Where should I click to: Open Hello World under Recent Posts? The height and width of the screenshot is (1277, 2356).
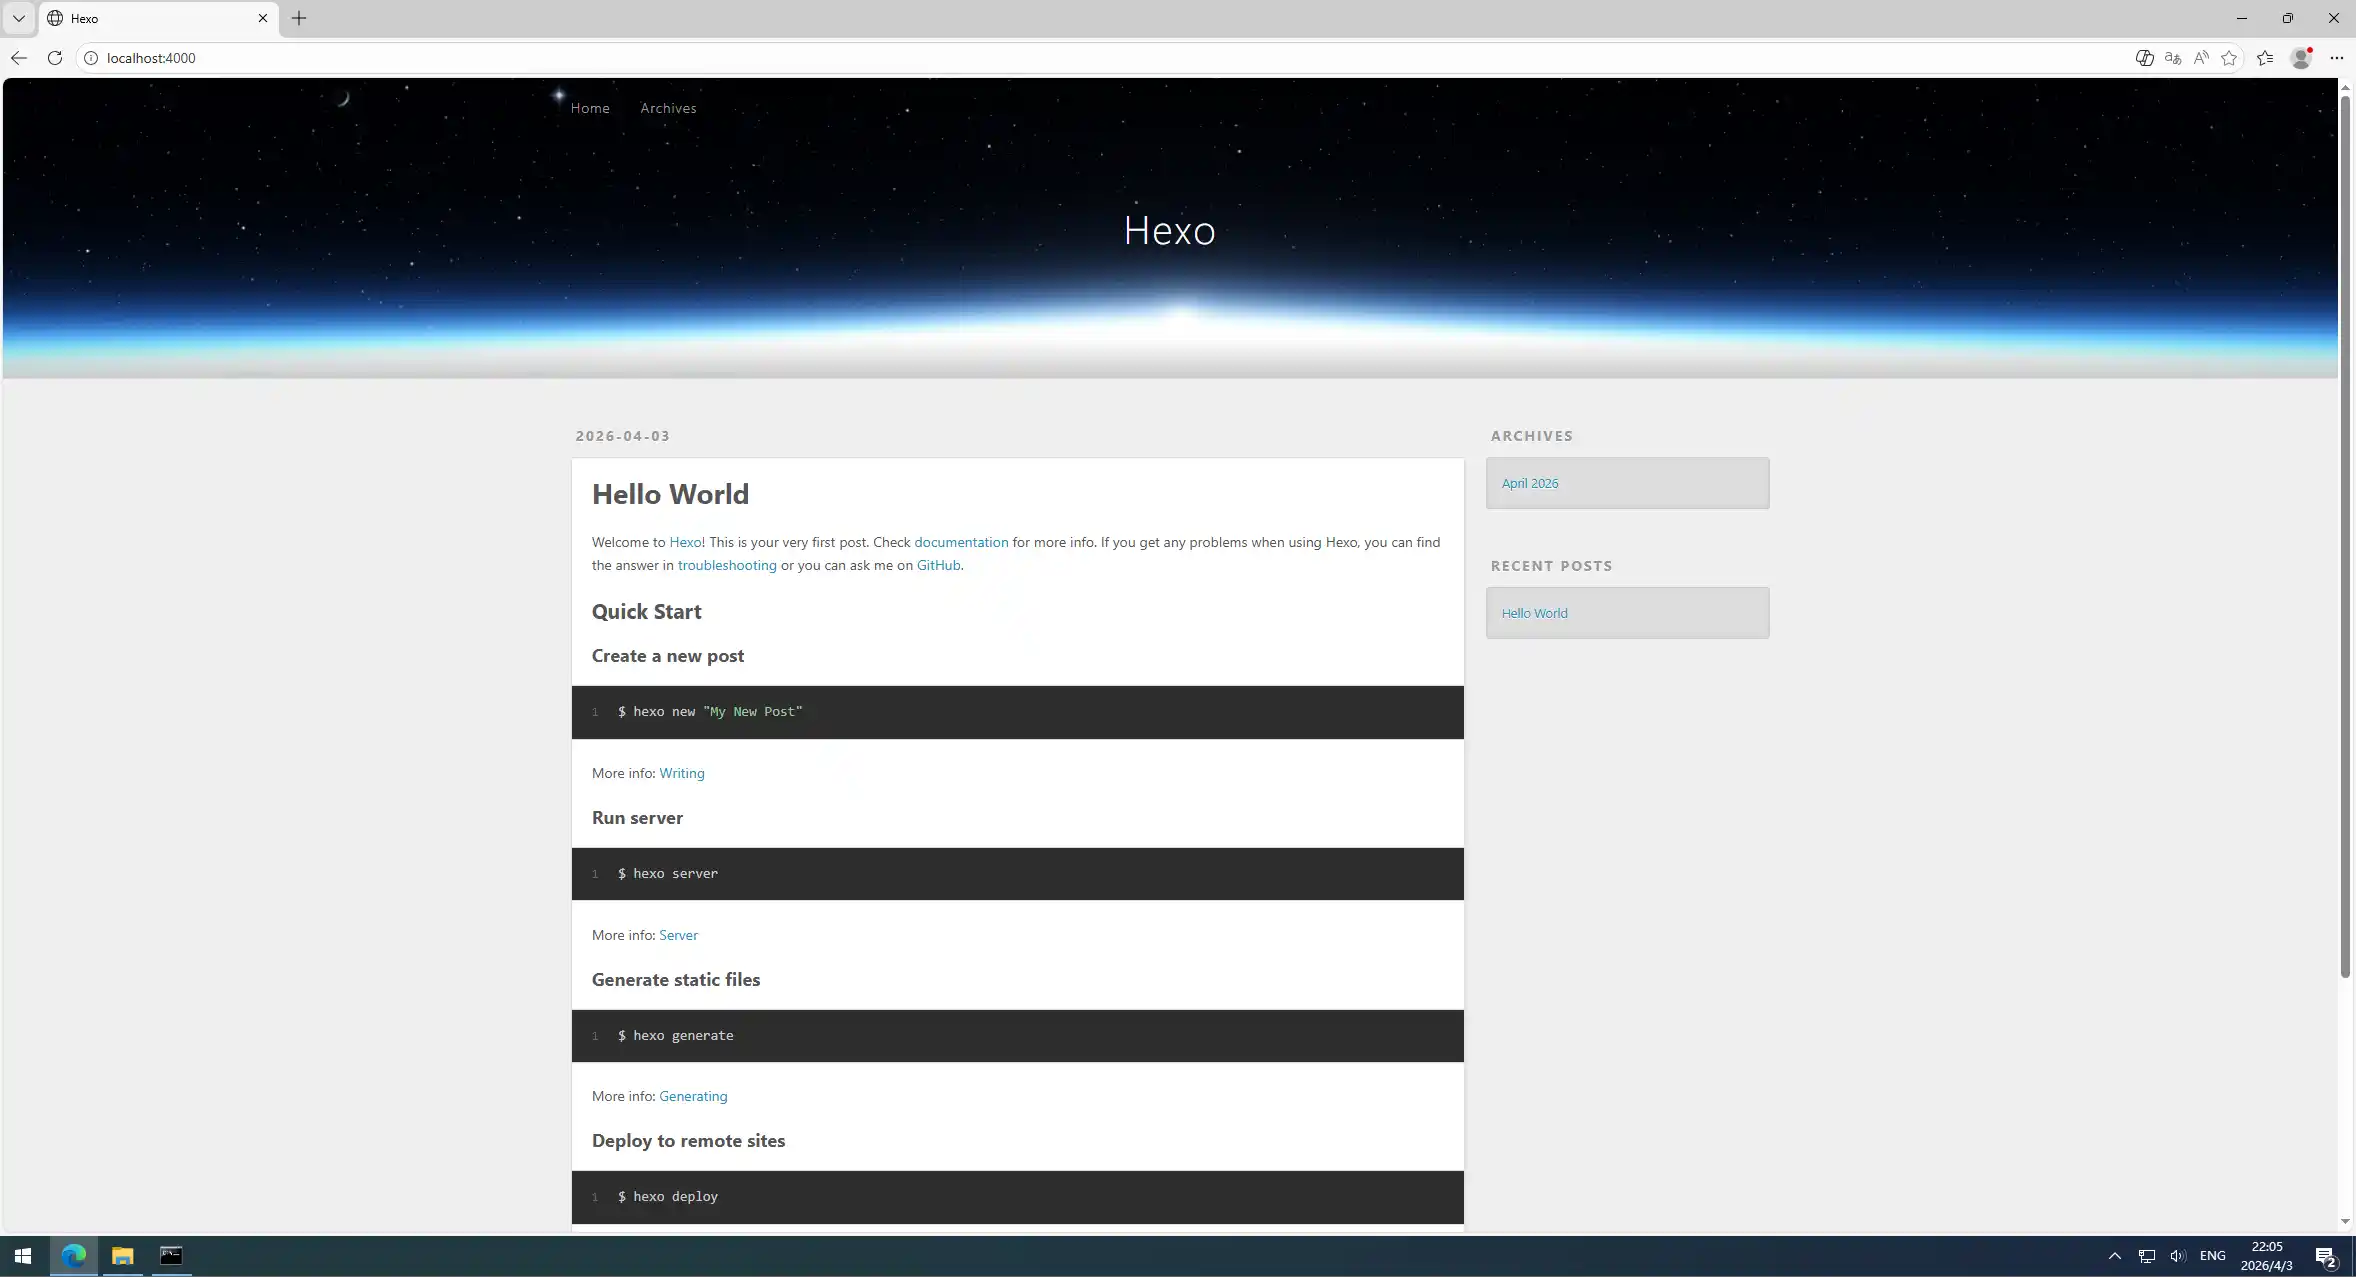(1534, 613)
